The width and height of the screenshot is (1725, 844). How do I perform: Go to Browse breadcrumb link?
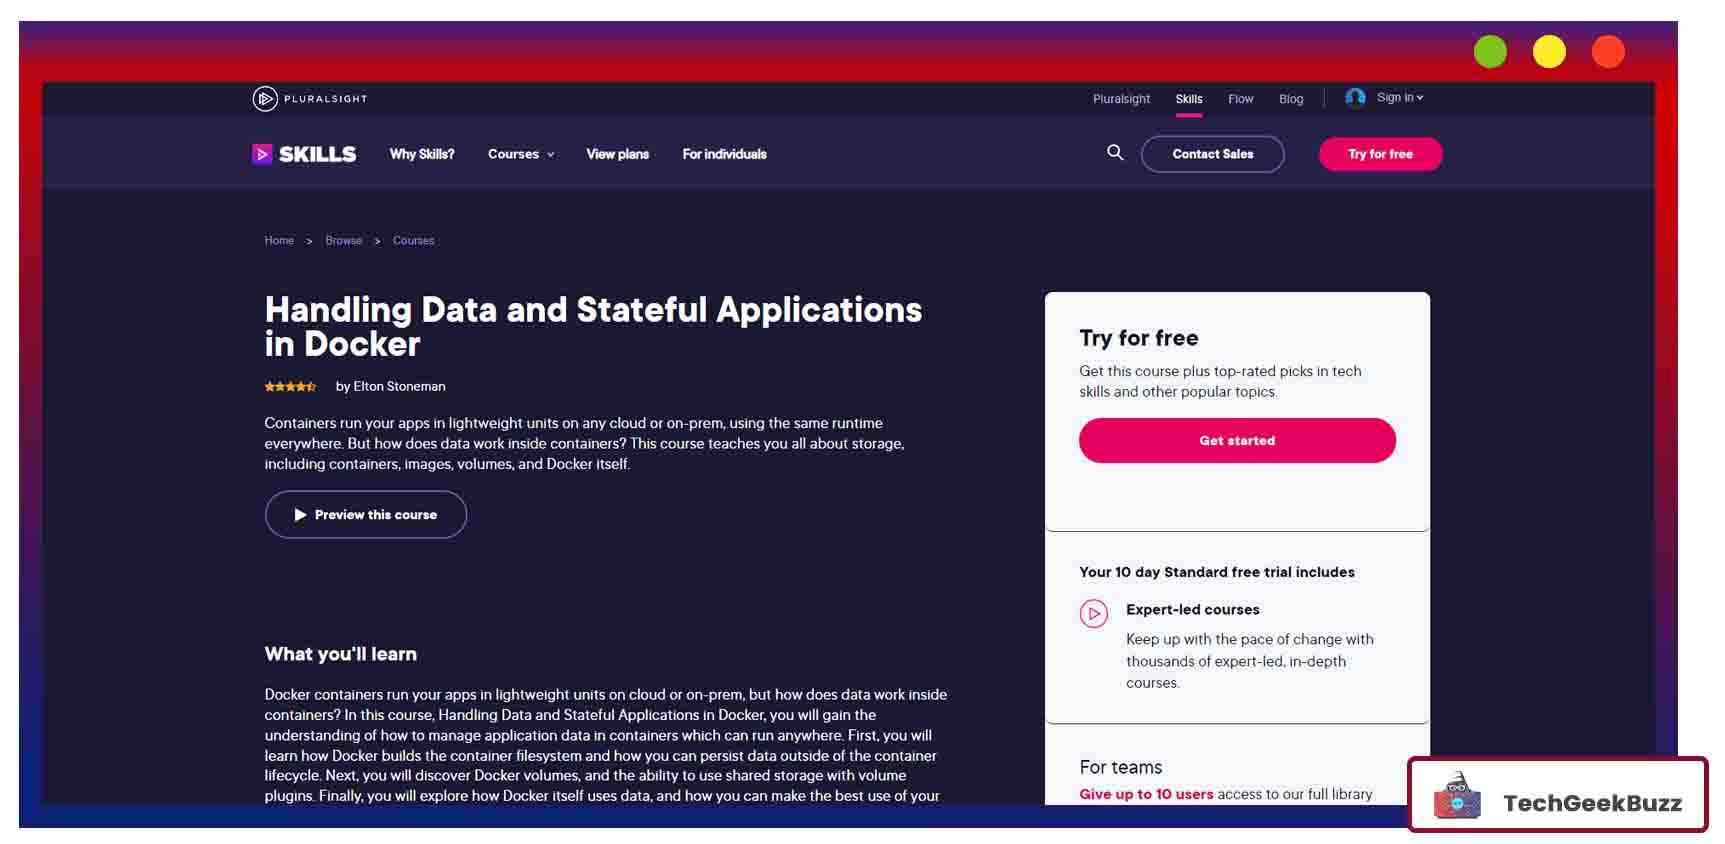point(343,241)
